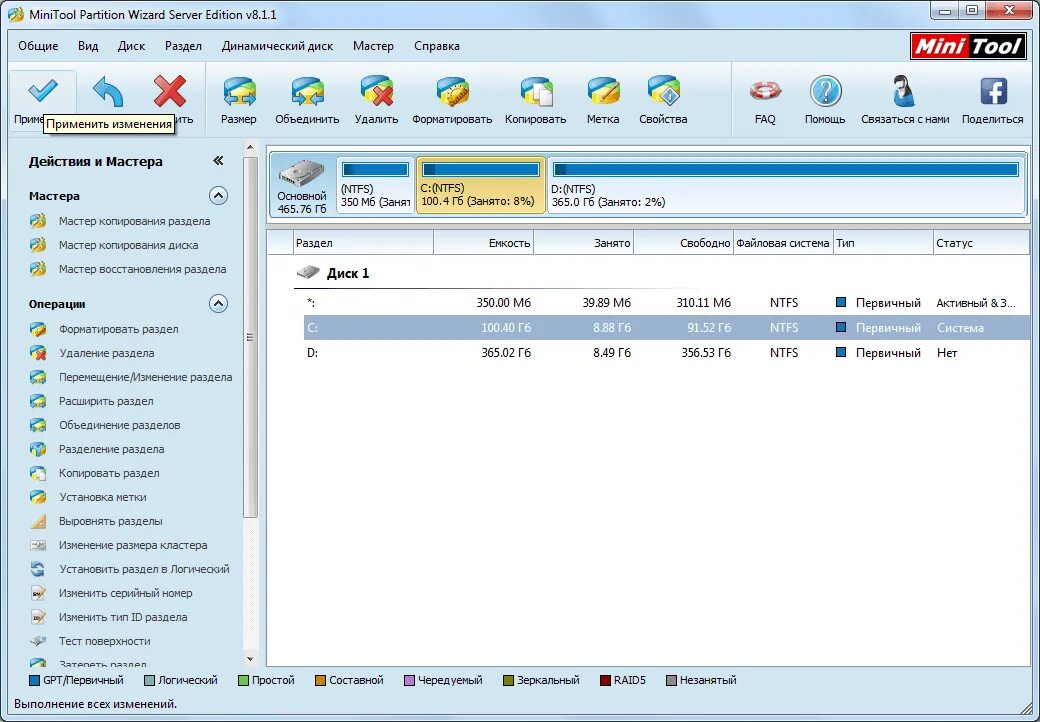Image resolution: width=1040 pixels, height=722 pixels.
Task: Click the Копировать toolbar icon
Action: (x=536, y=91)
